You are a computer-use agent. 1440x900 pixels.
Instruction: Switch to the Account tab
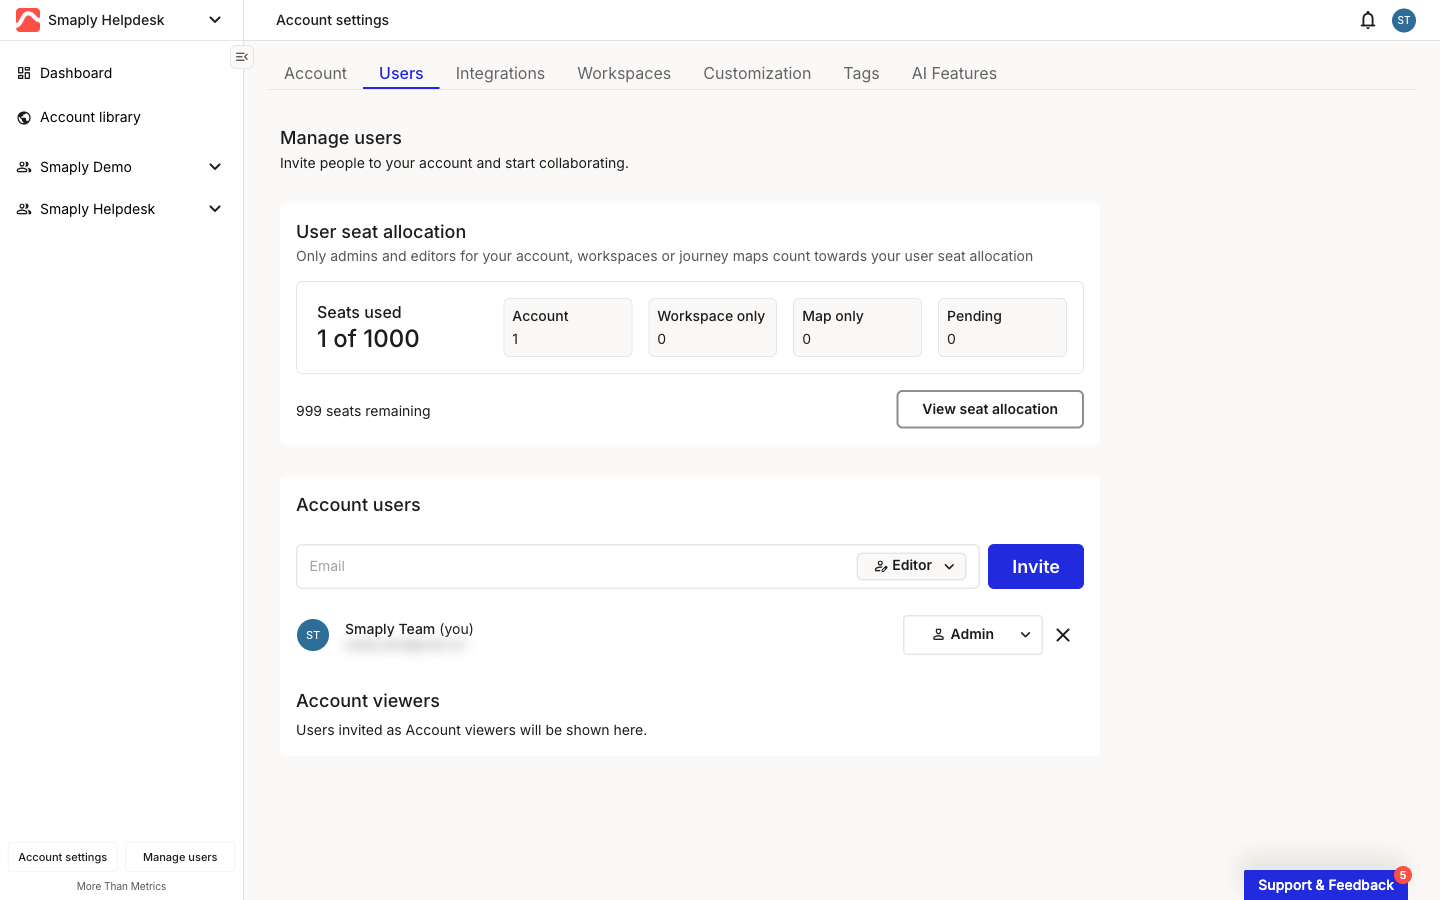click(315, 73)
